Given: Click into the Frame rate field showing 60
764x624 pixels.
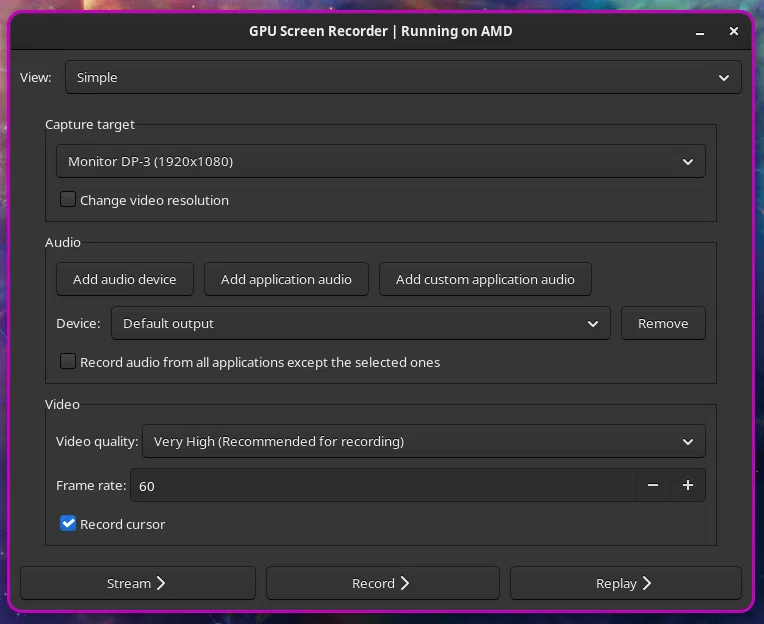Looking at the screenshot, I should (383, 486).
